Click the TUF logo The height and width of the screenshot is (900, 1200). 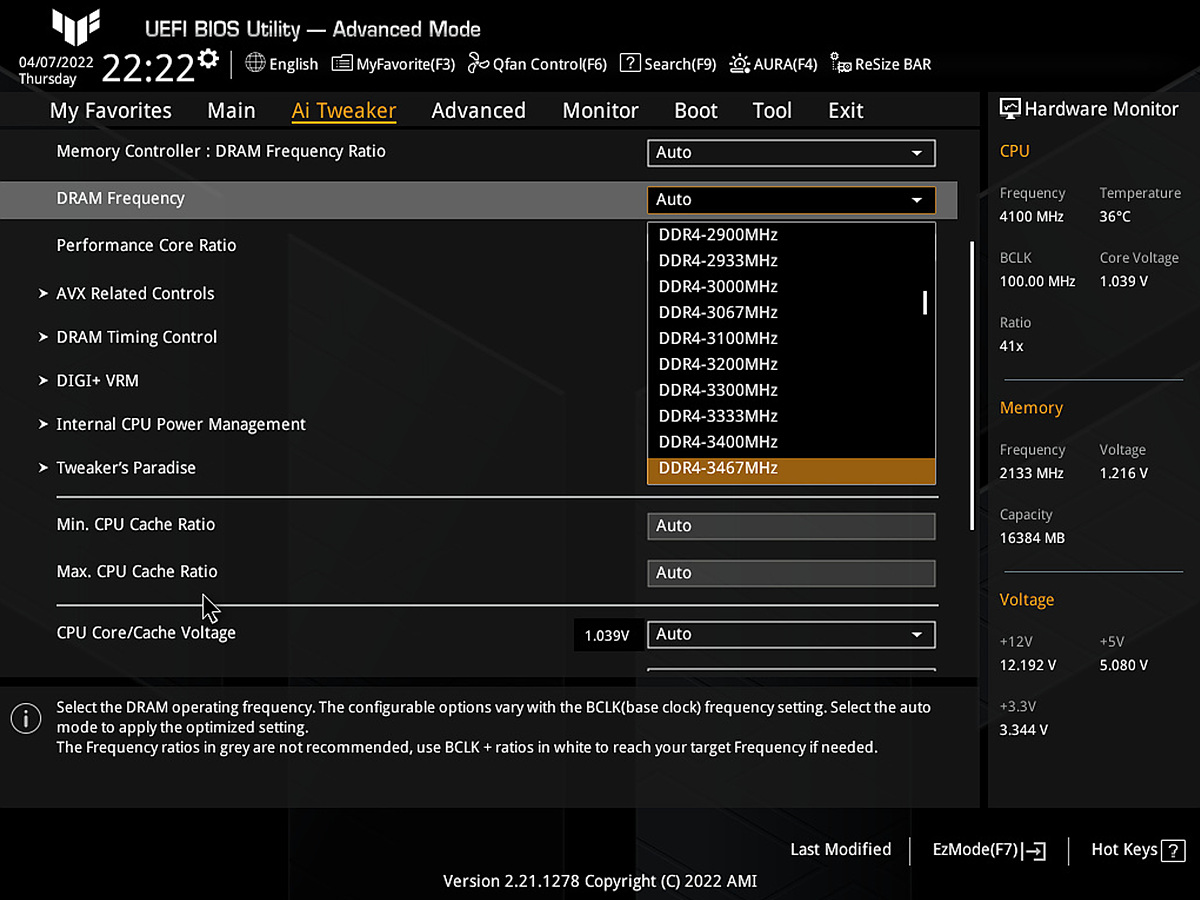click(76, 28)
